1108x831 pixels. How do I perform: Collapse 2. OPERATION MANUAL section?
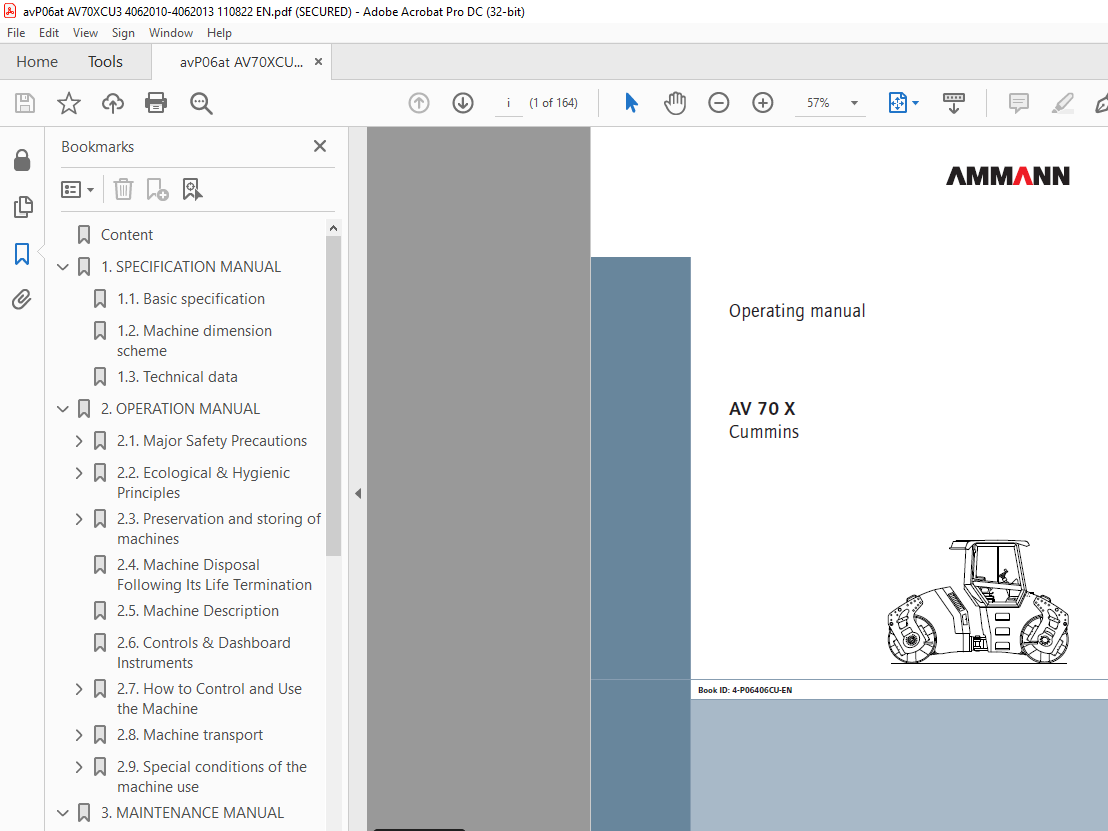click(x=63, y=409)
